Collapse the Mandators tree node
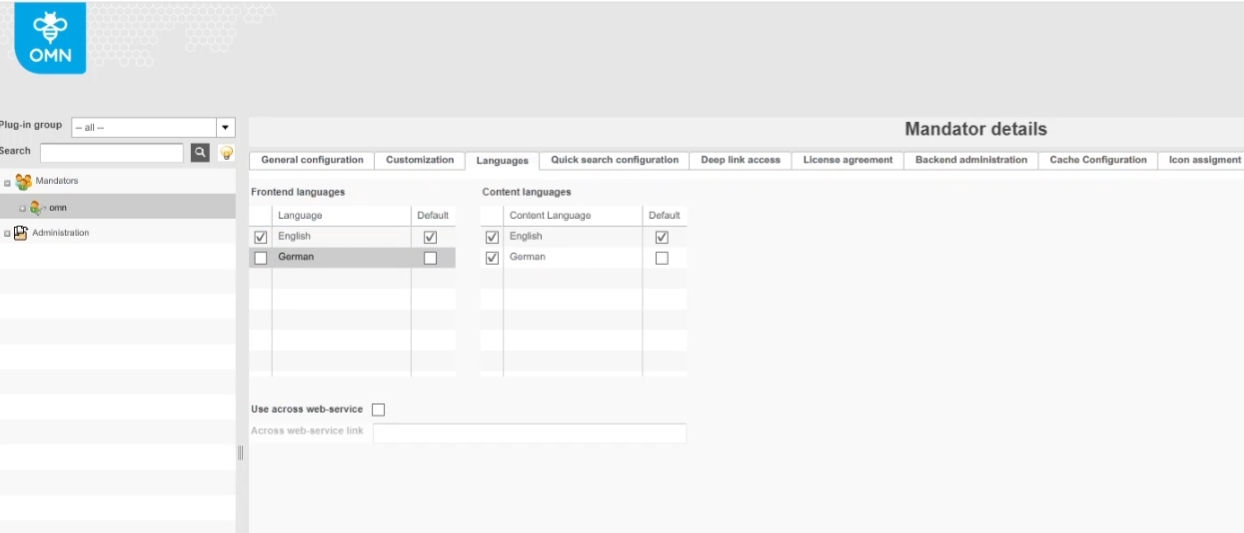 (x=7, y=182)
